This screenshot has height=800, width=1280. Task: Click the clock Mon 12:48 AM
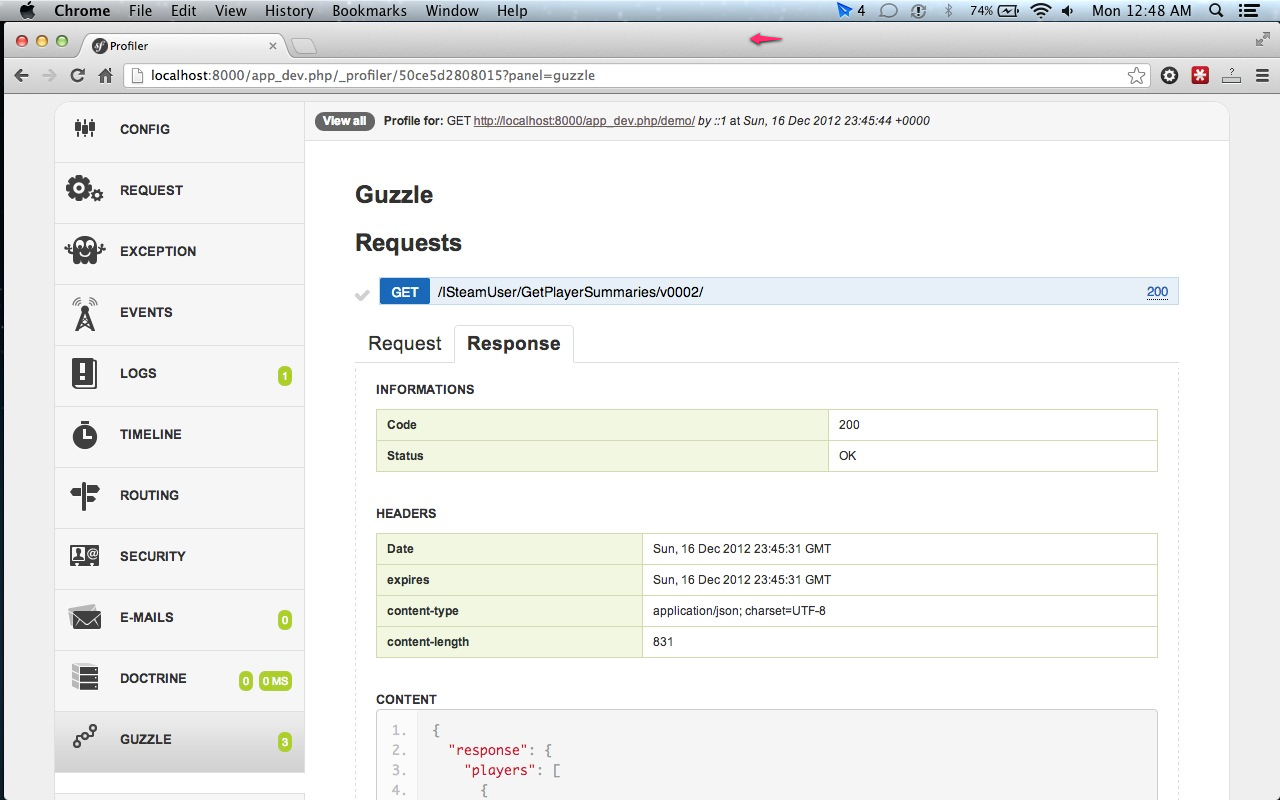[1142, 11]
